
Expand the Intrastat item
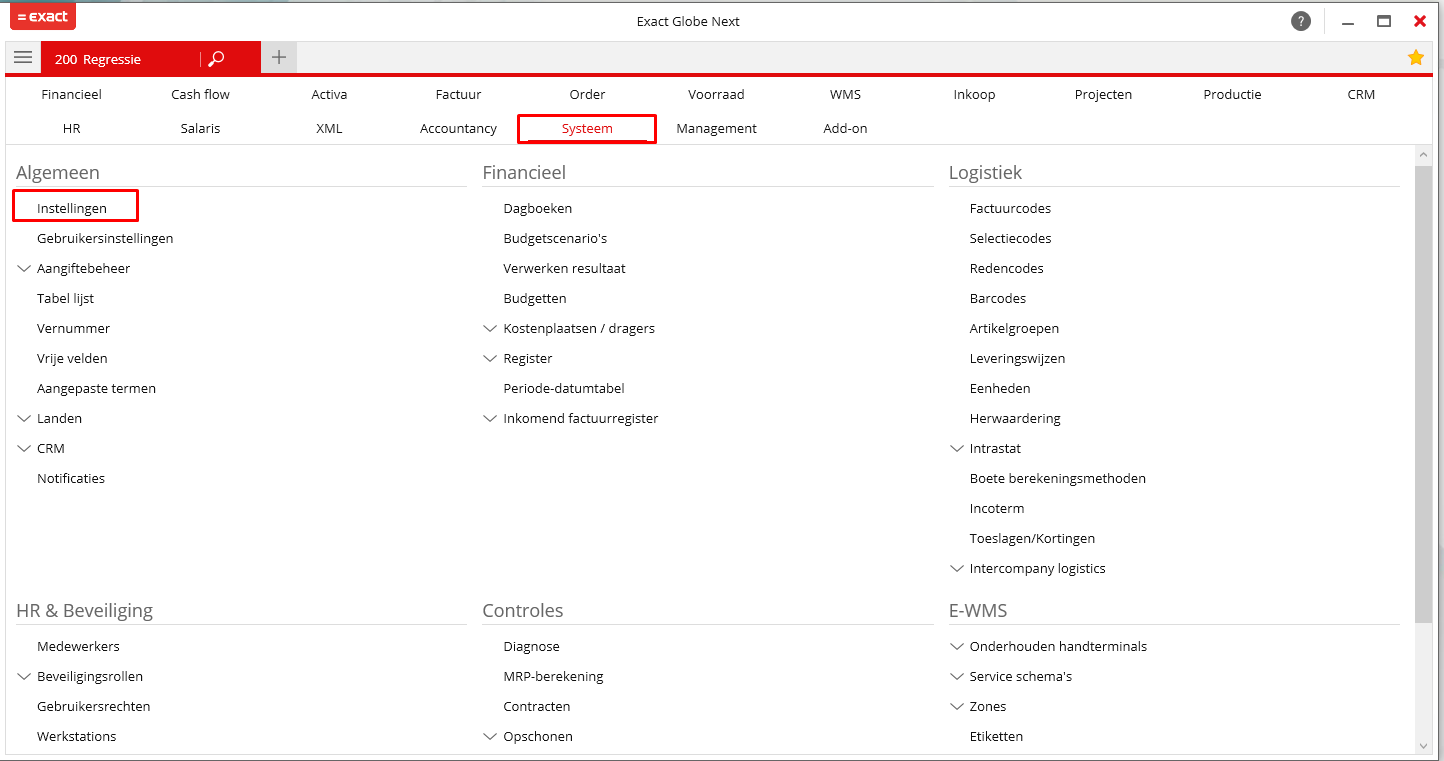957,449
